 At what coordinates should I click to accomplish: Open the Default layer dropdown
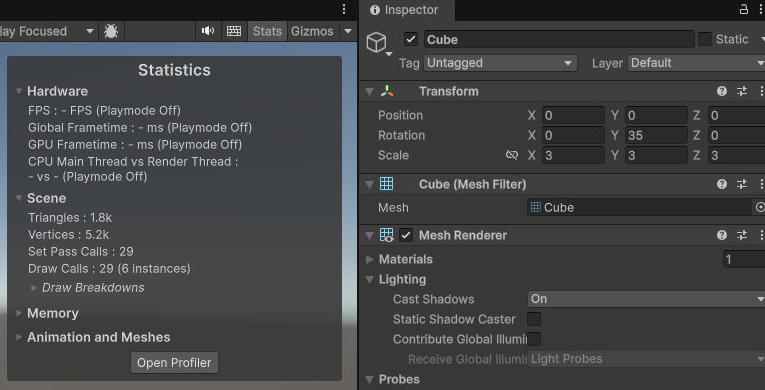coord(696,63)
